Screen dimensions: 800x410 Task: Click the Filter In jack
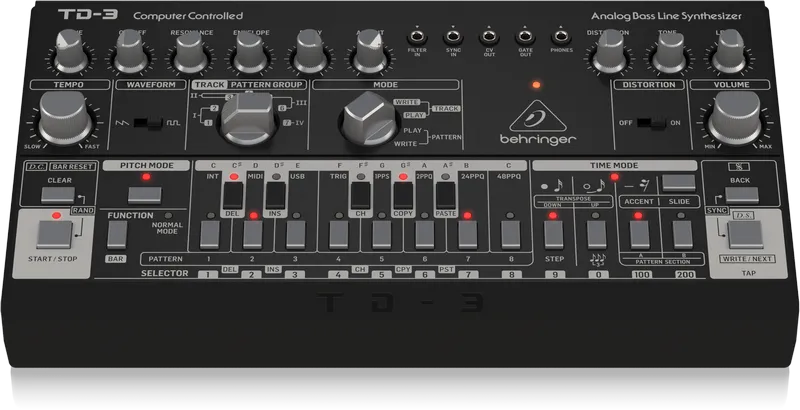point(417,37)
